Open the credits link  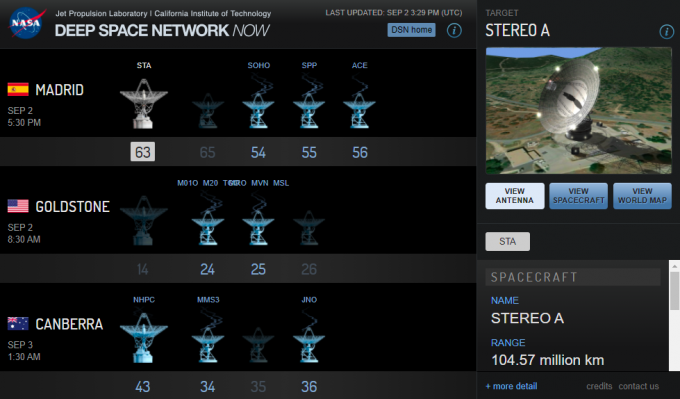coord(599,386)
